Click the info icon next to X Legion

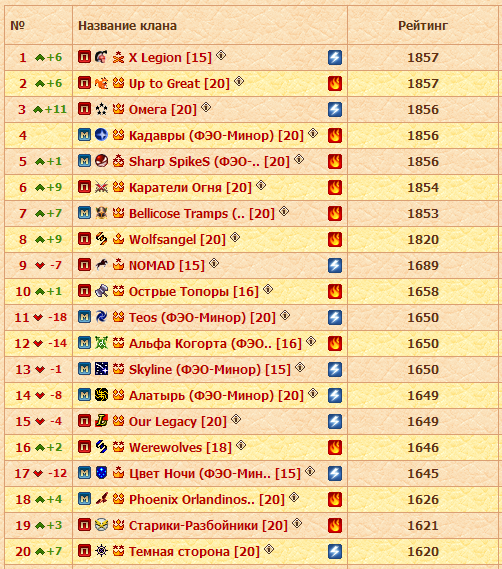point(221,55)
